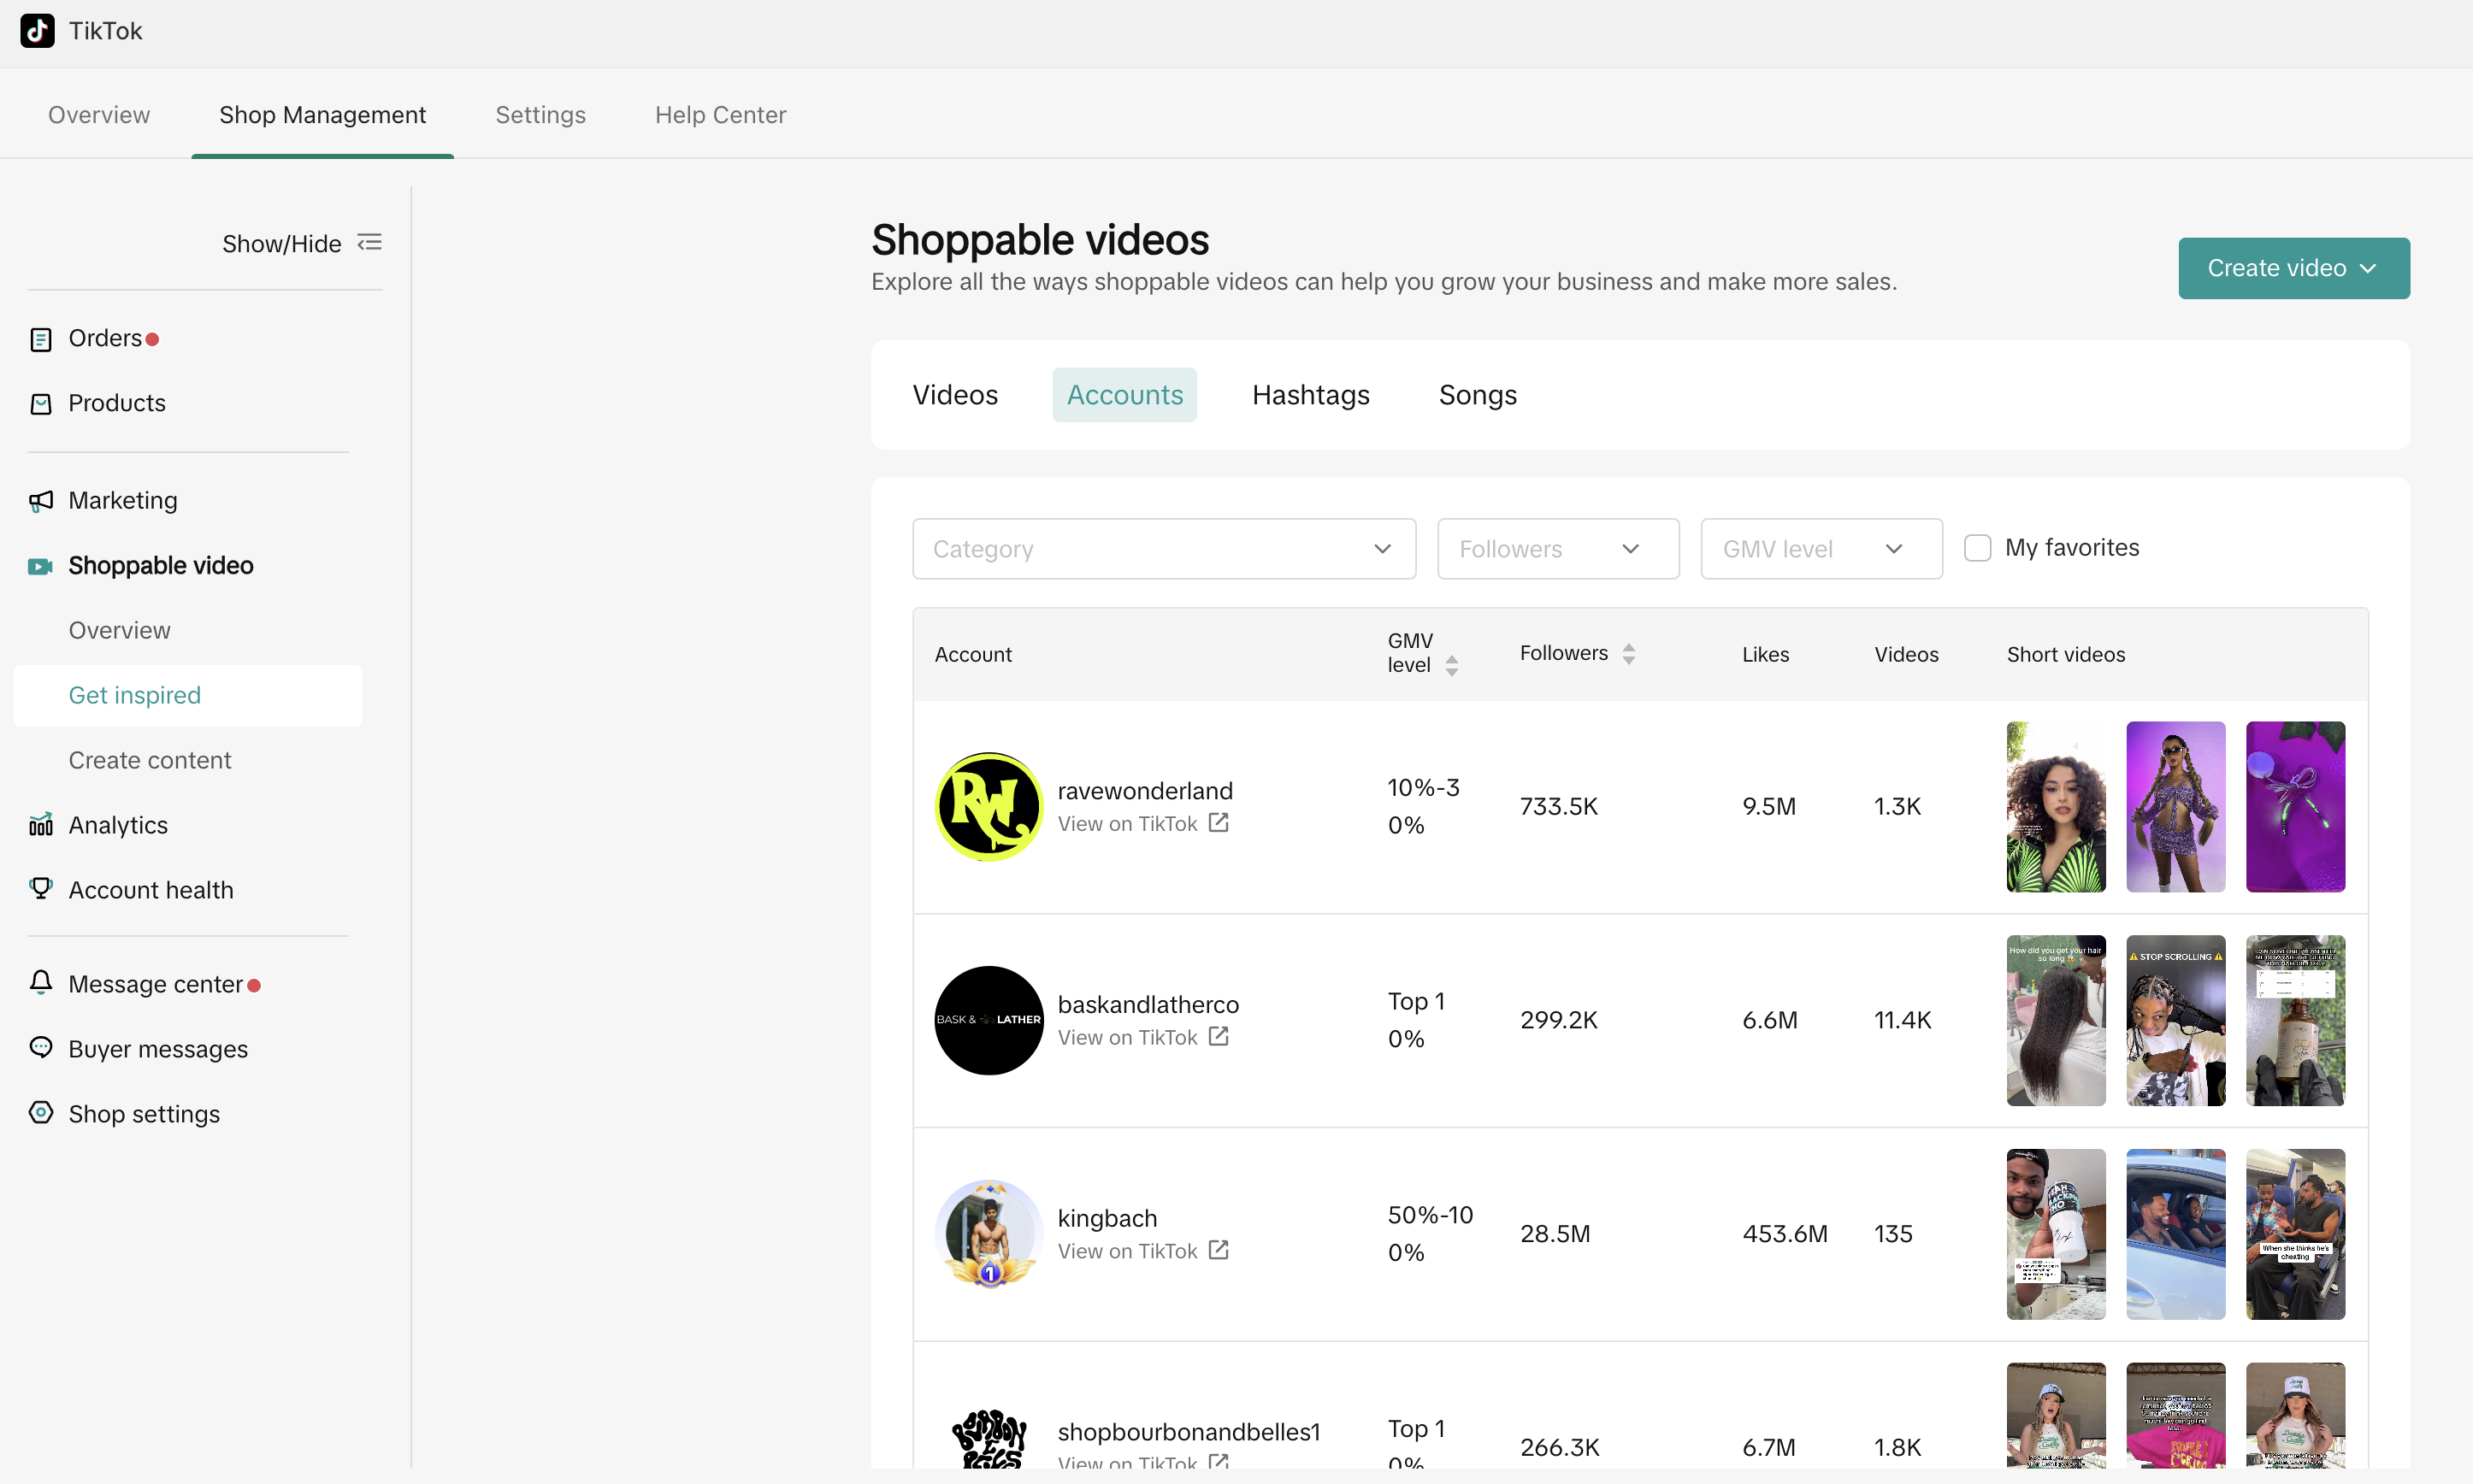
Task: Open the GMV level dropdown
Action: [1821, 549]
